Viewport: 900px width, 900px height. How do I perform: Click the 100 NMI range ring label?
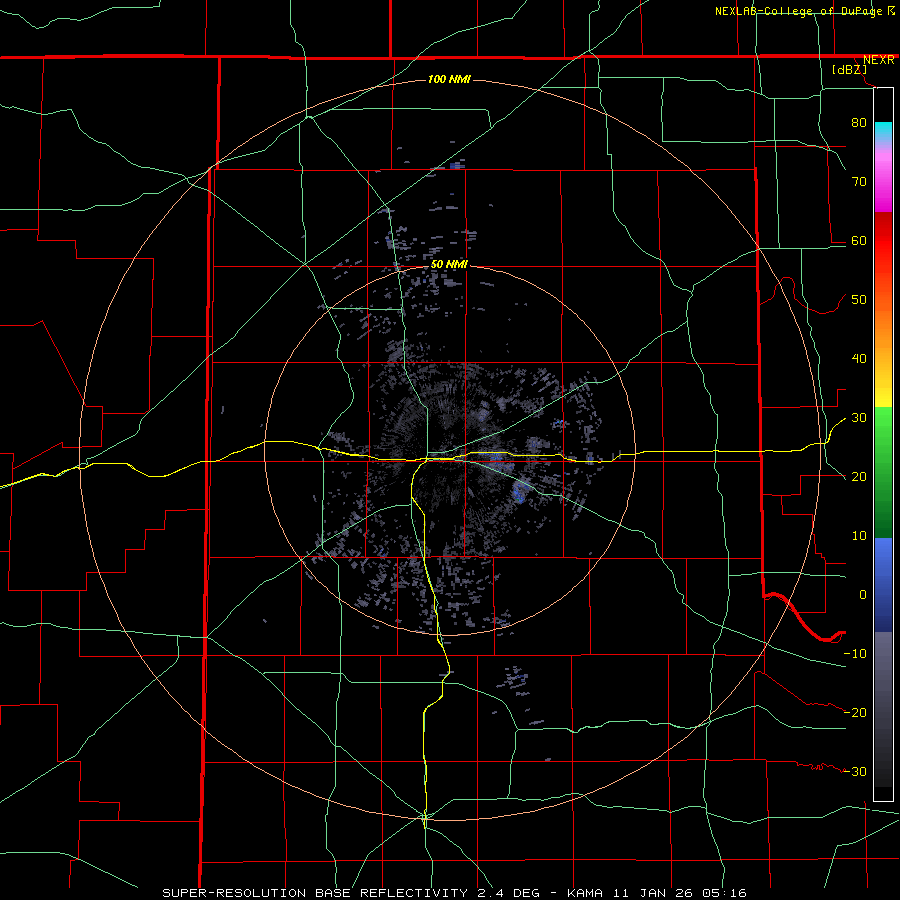tap(449, 79)
